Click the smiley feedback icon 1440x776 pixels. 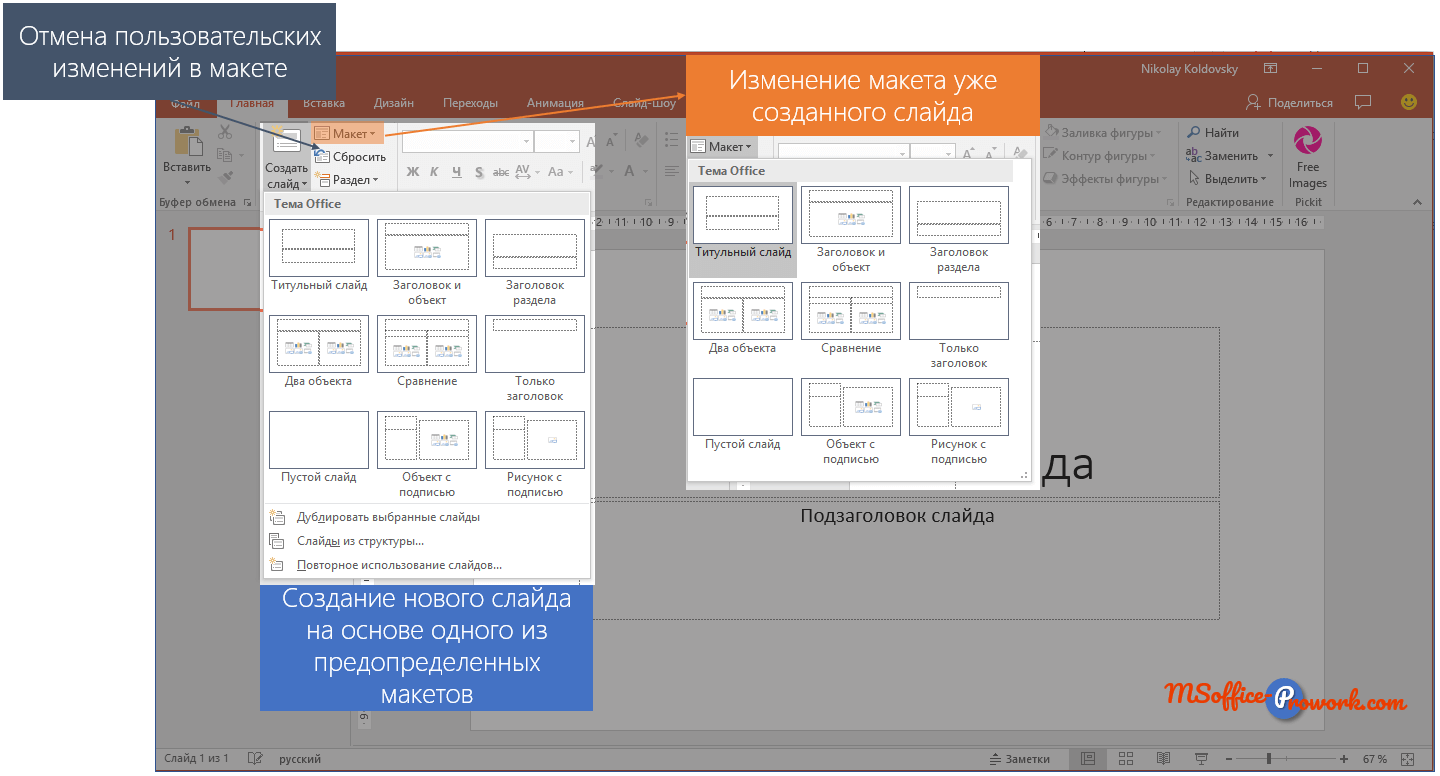1409,102
